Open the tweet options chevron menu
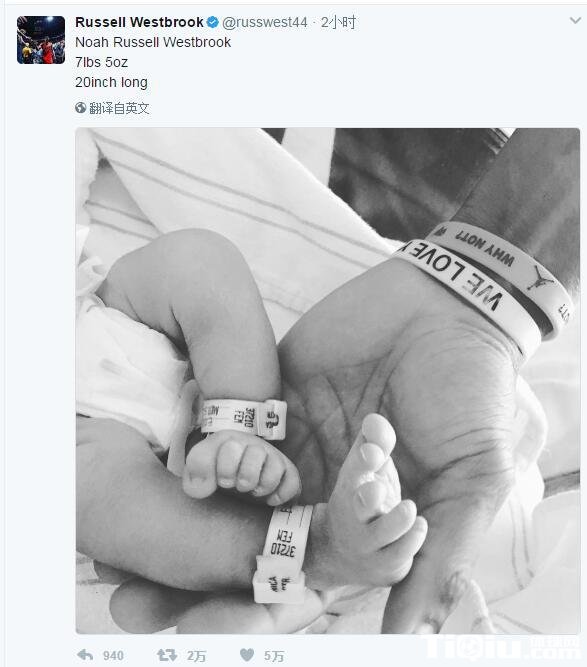The height and width of the screenshot is (667, 587). [x=575, y=20]
